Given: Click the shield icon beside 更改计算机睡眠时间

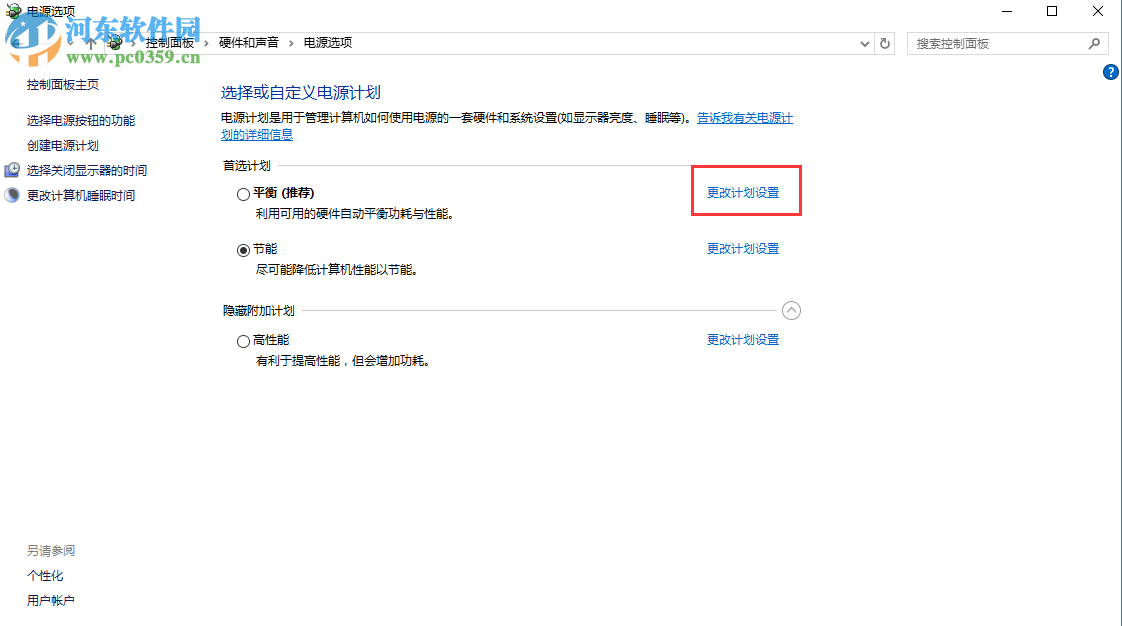Looking at the screenshot, I should pyautogui.click(x=10, y=195).
